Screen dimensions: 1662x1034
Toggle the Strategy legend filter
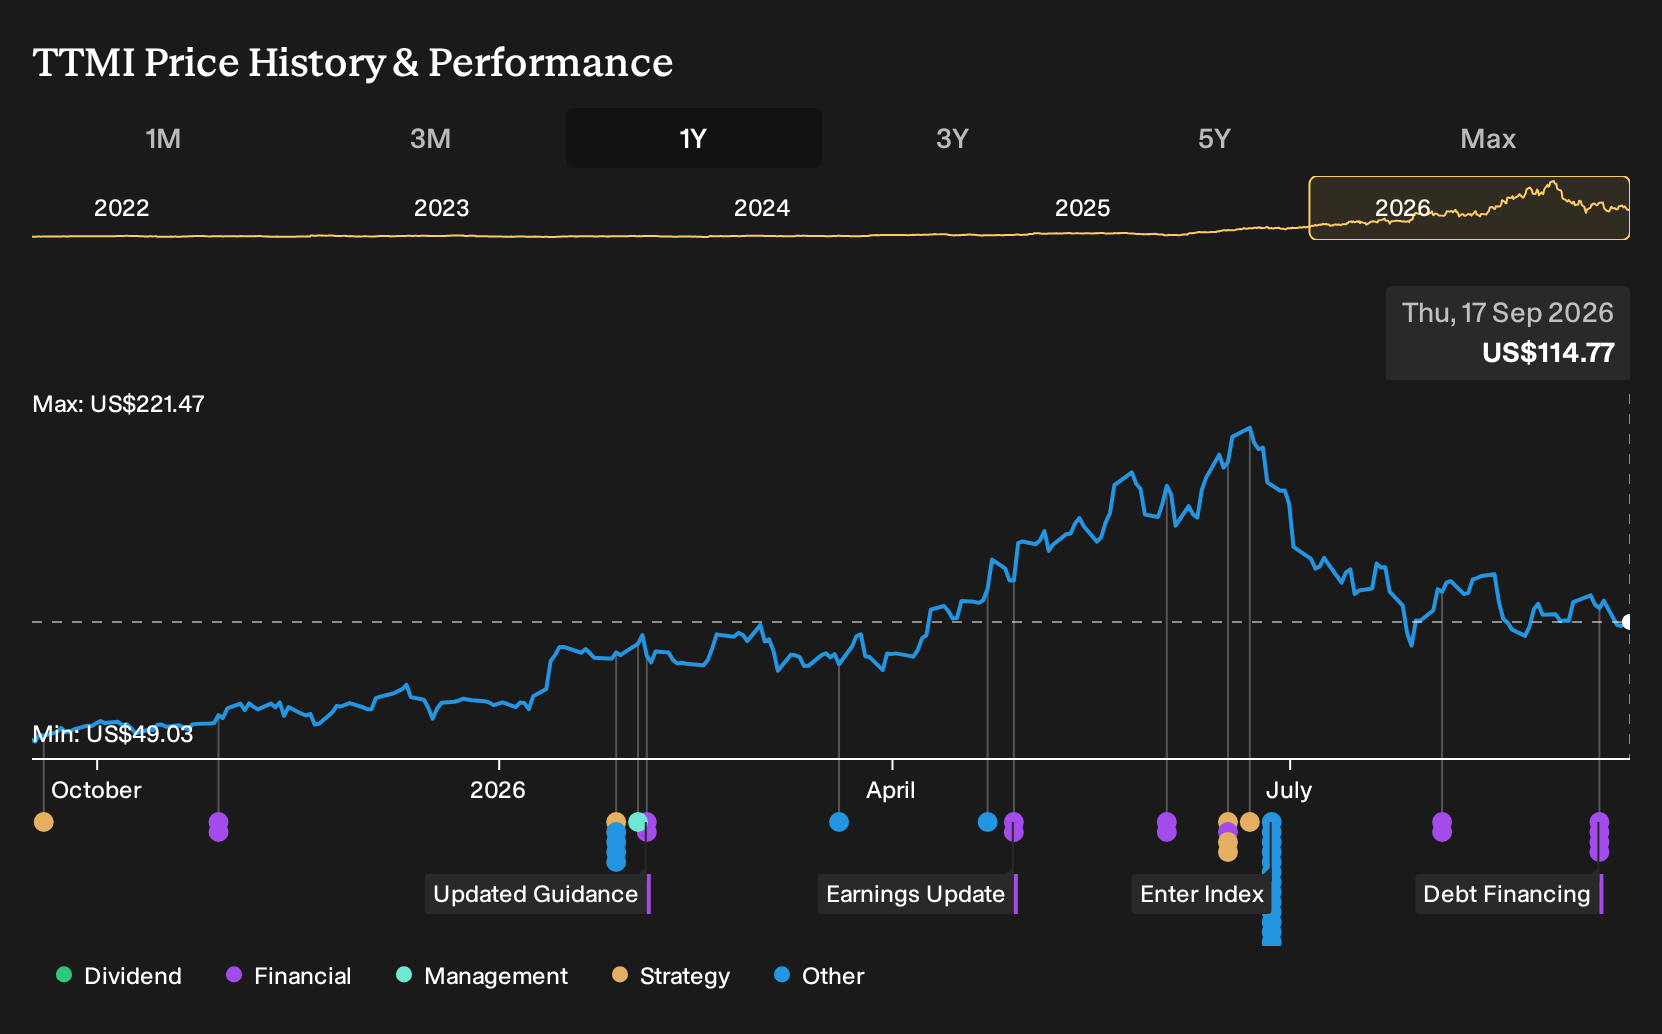(x=671, y=976)
